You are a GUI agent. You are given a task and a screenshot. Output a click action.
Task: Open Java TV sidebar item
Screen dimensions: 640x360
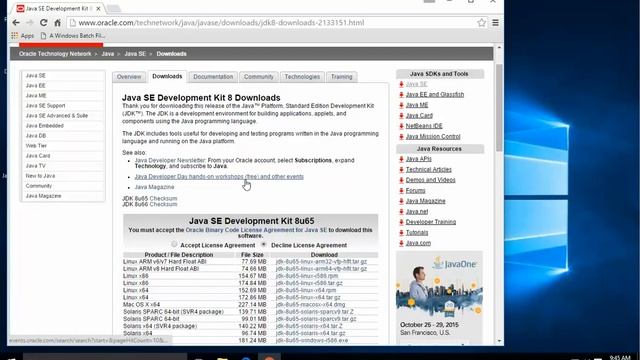click(x=36, y=166)
